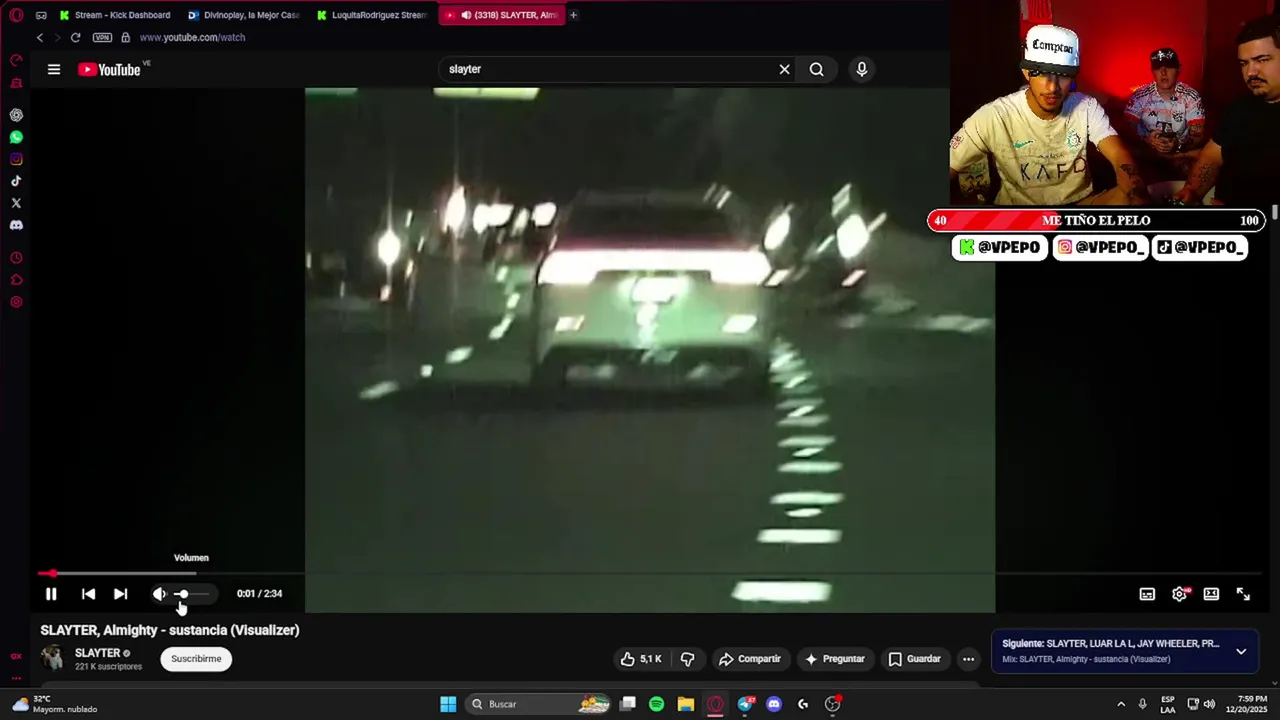The width and height of the screenshot is (1280, 720).
Task: Open the ChatGPT sidebar icon
Action: pos(16,115)
